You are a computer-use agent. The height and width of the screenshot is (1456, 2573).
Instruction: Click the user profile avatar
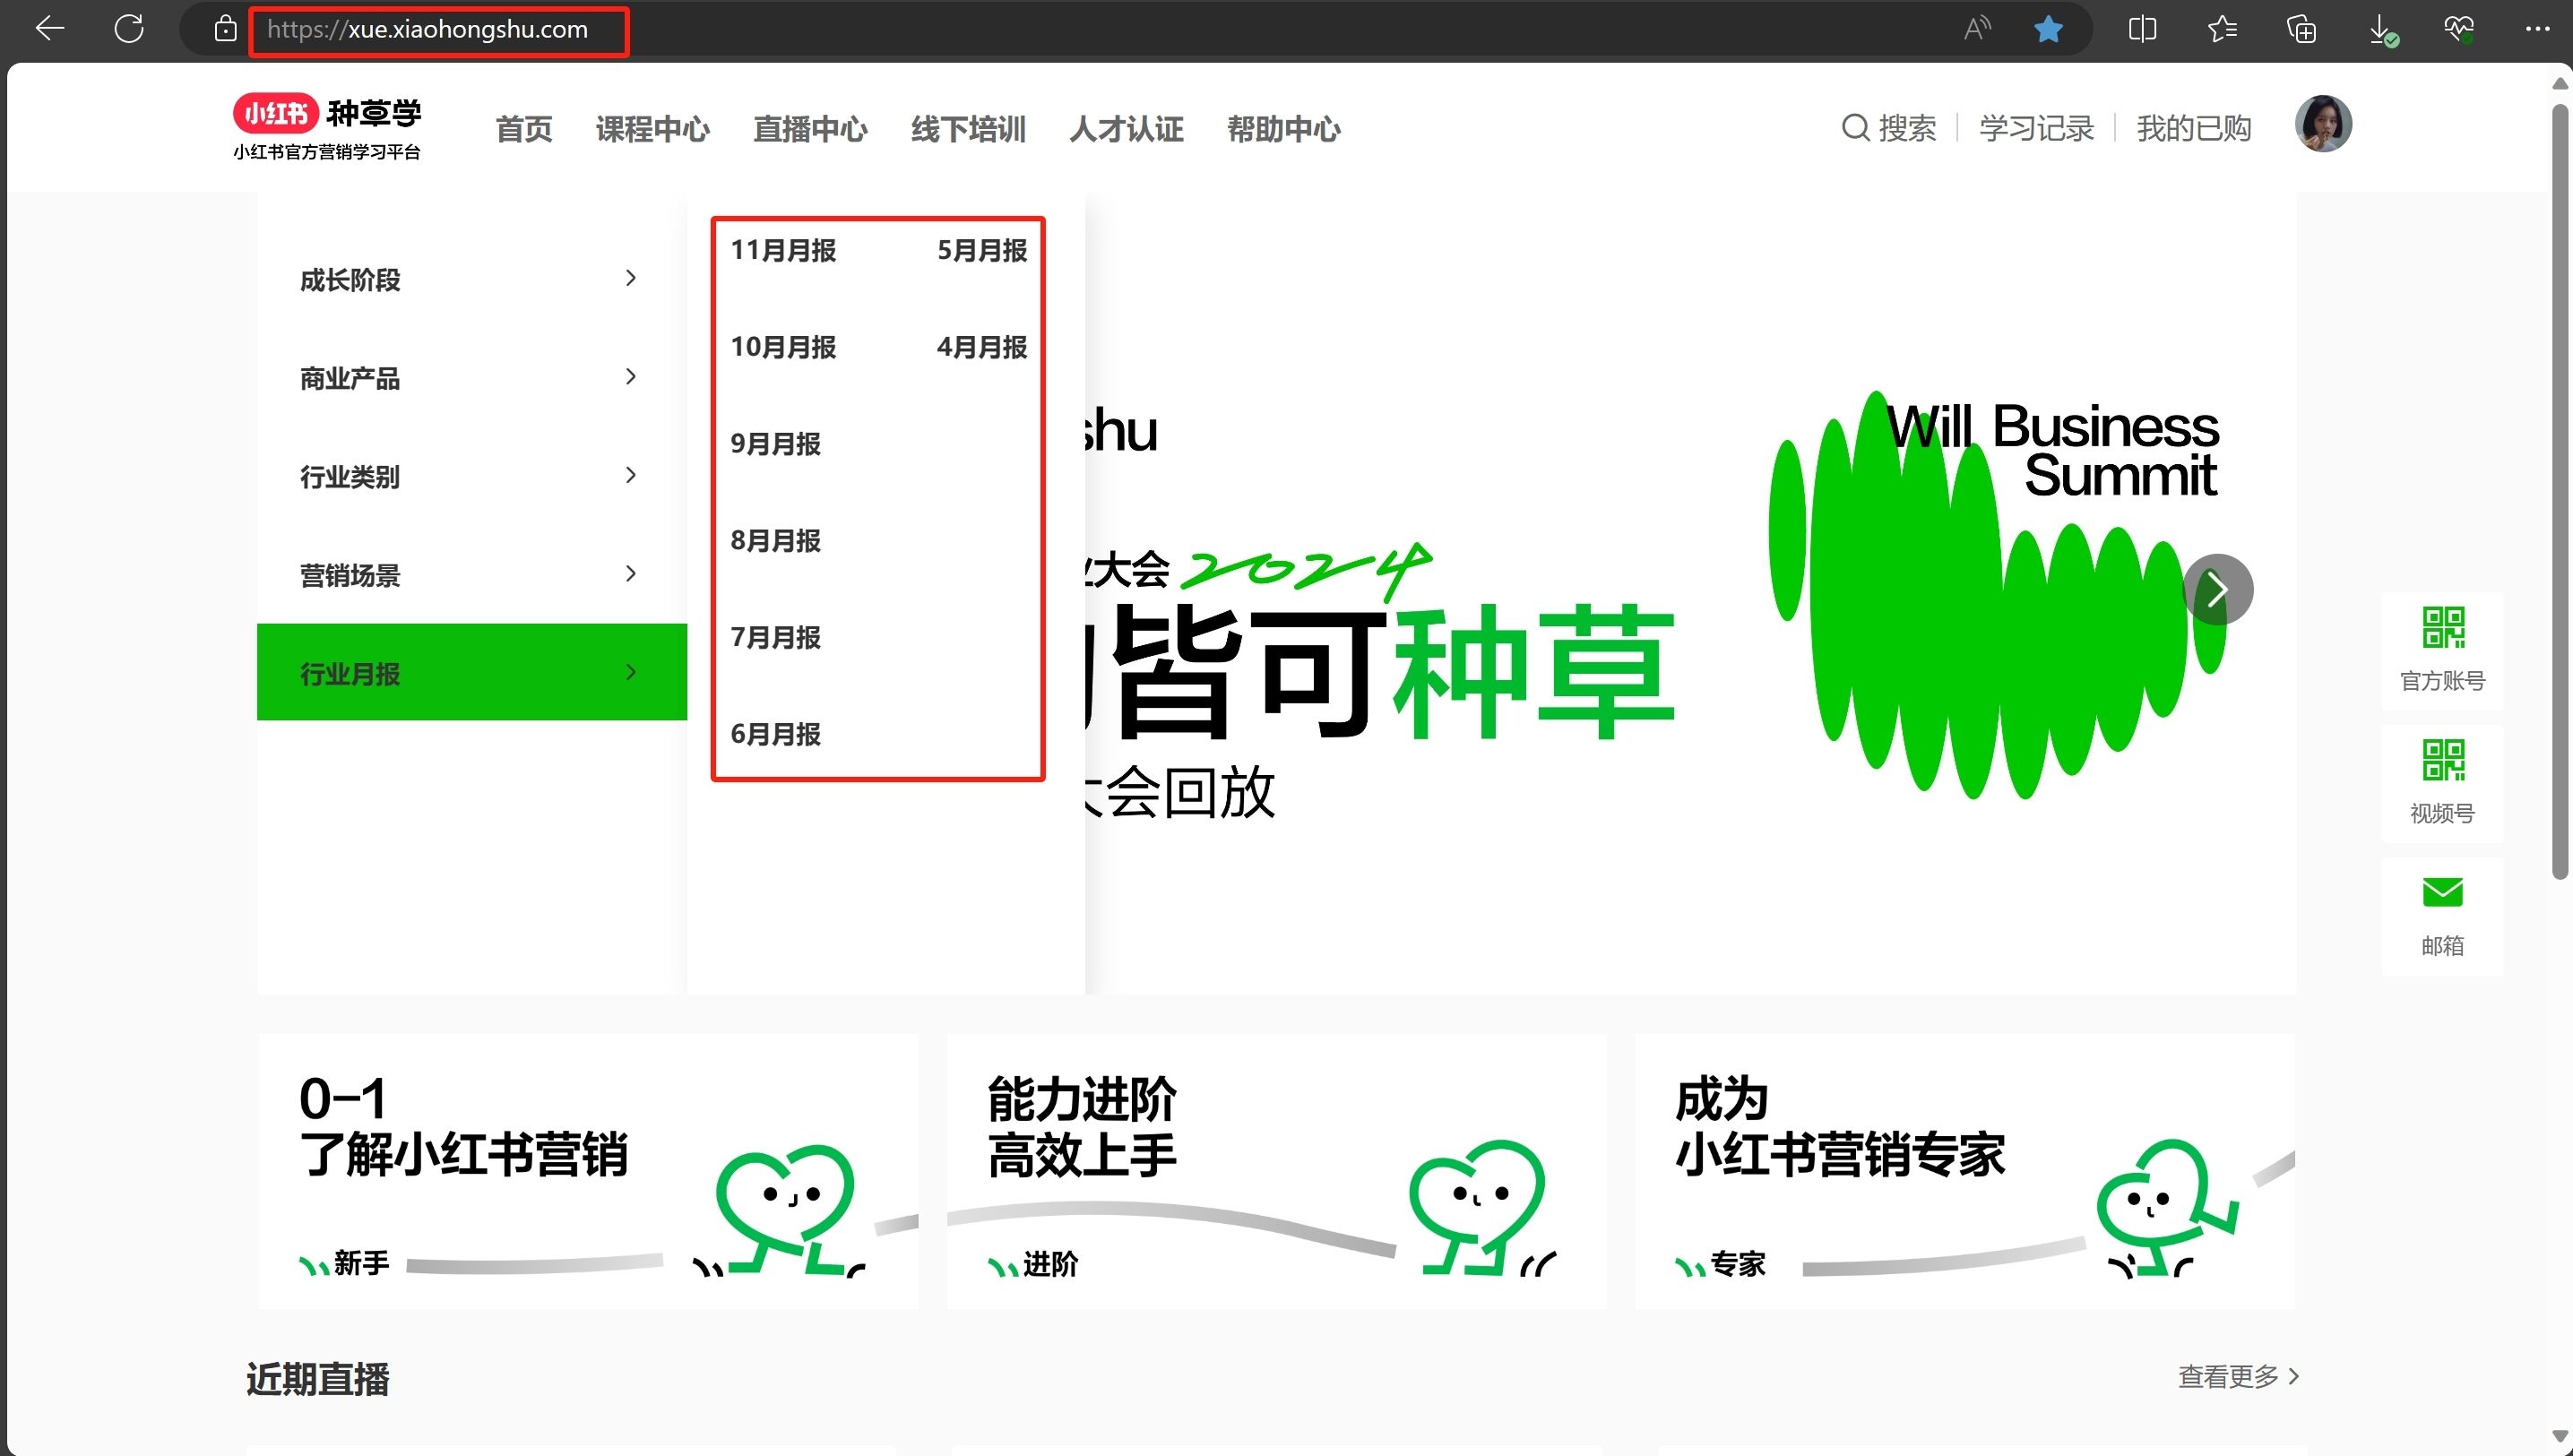click(x=2322, y=124)
